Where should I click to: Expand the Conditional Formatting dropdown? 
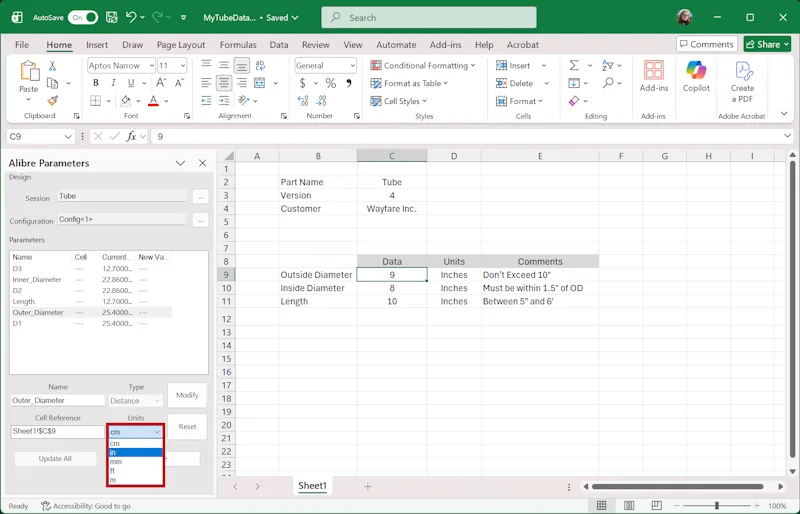423,65
